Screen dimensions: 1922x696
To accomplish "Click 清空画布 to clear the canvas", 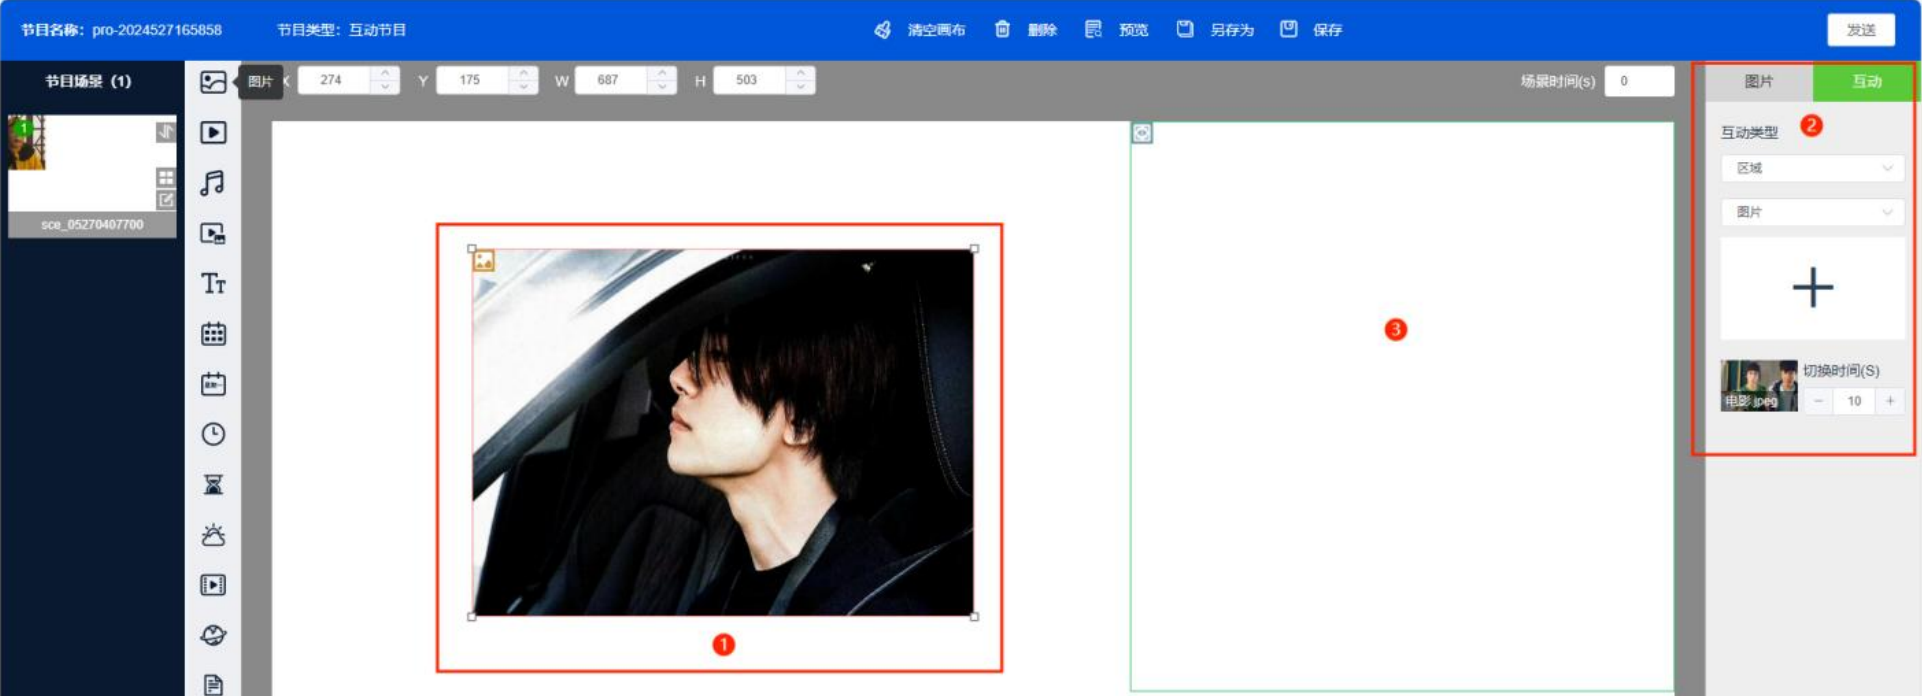I will (921, 30).
